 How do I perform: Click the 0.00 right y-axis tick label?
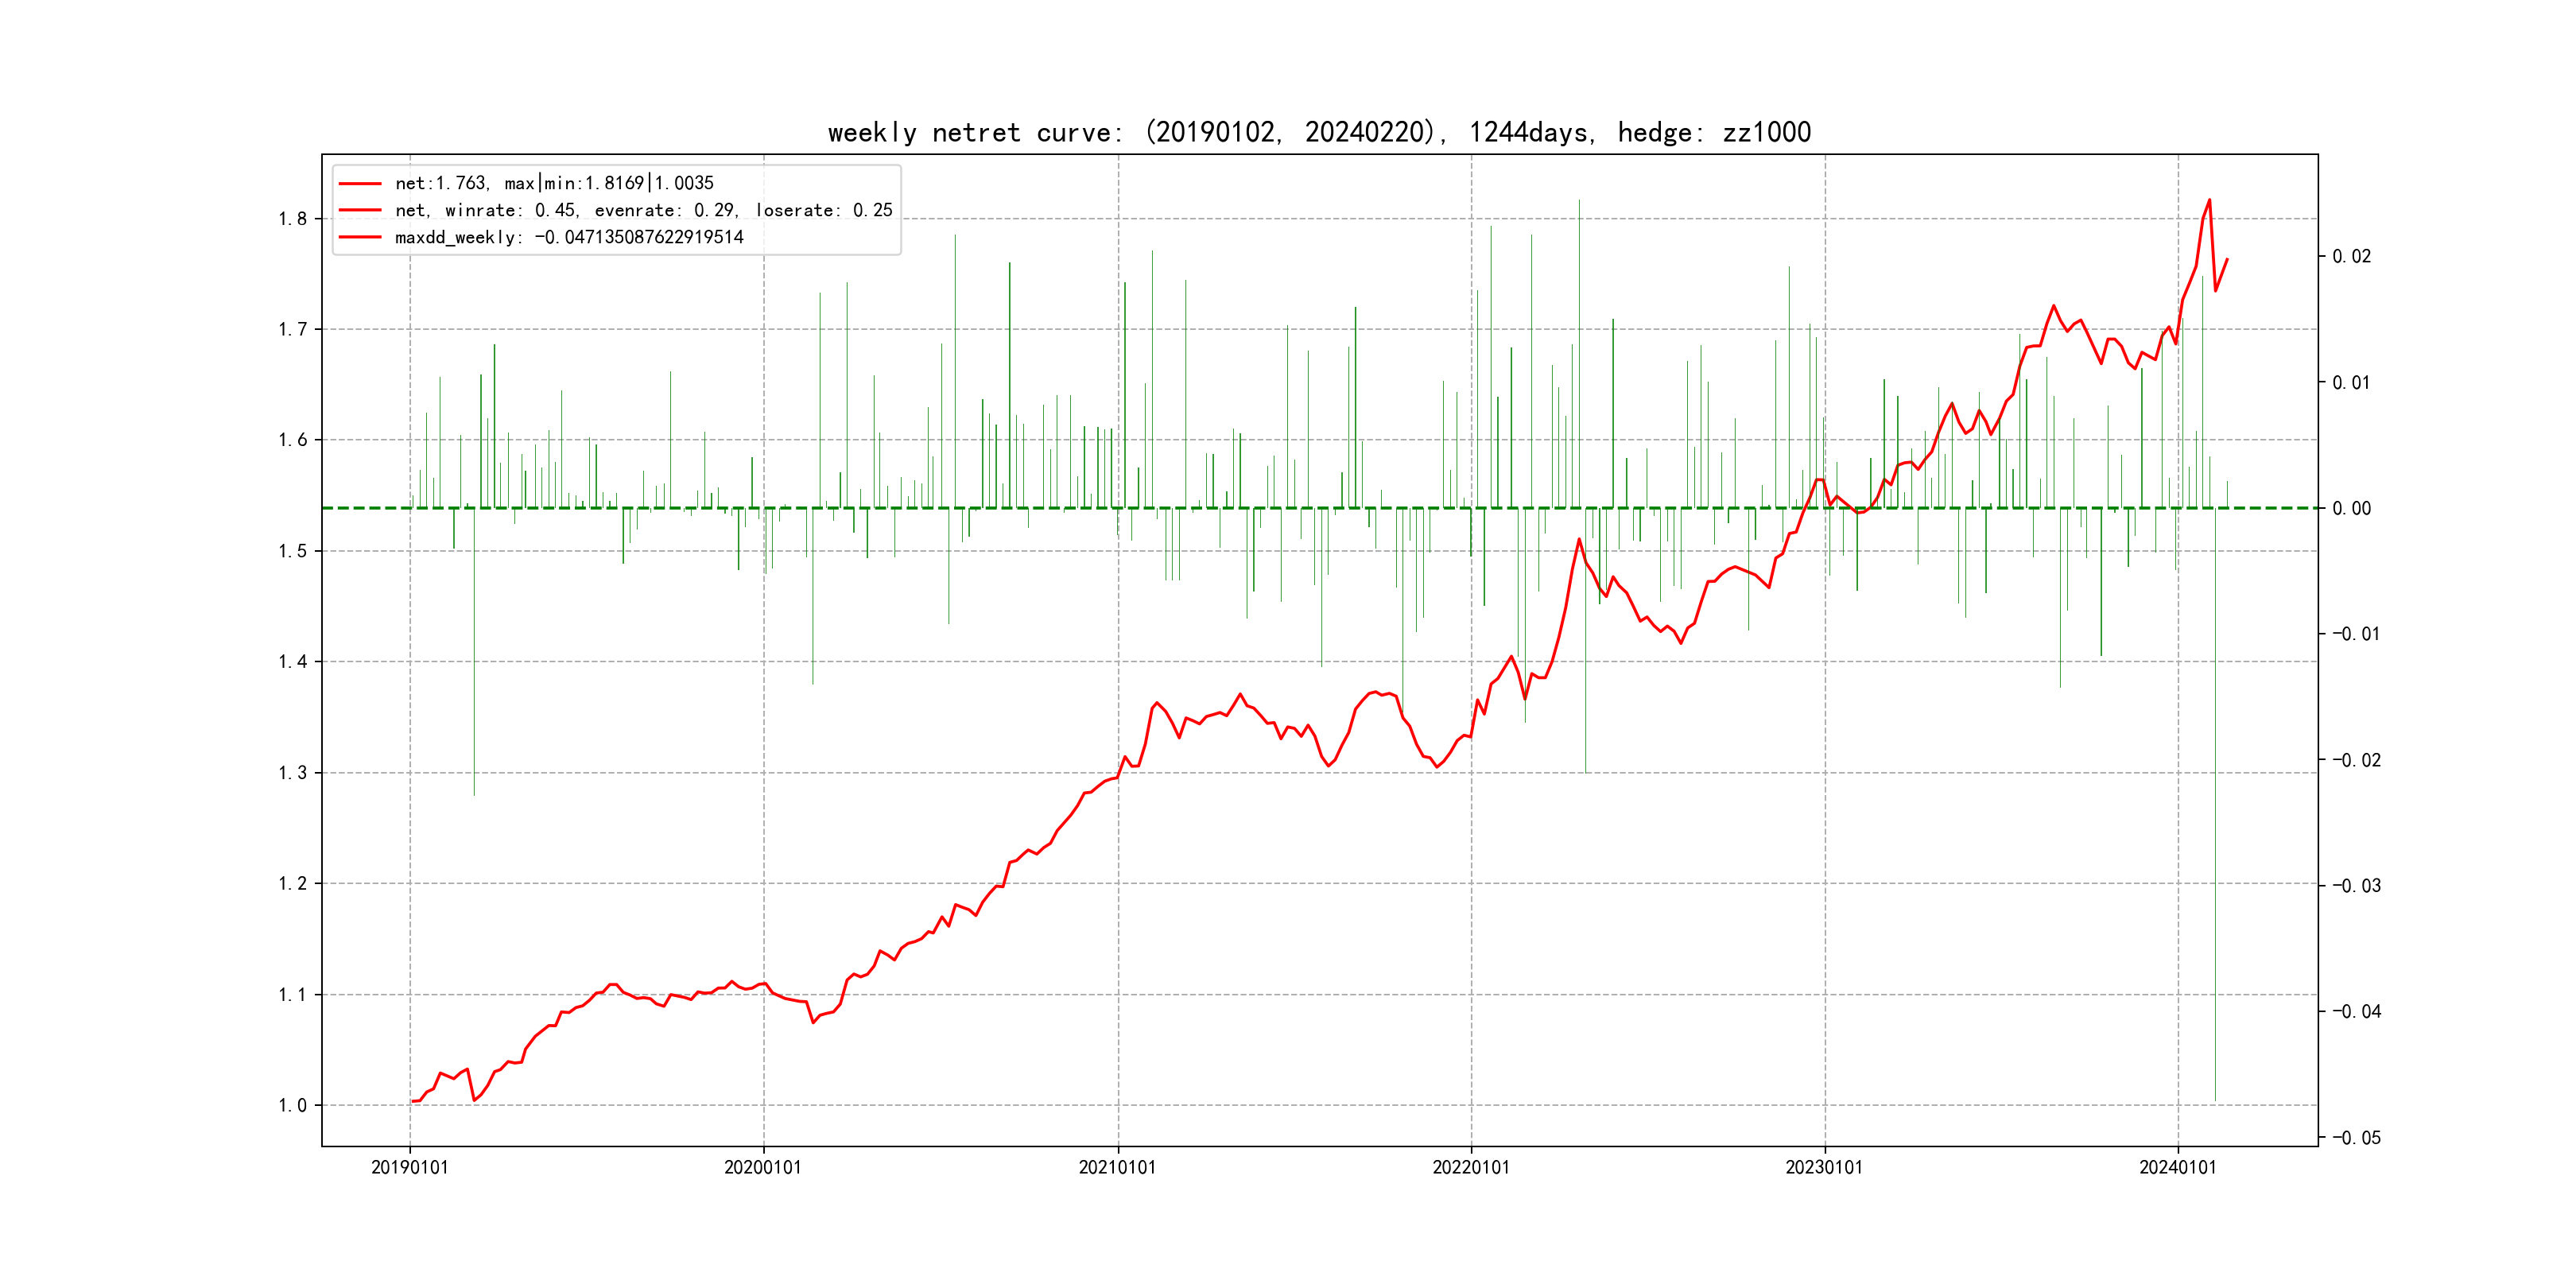coord(2351,508)
